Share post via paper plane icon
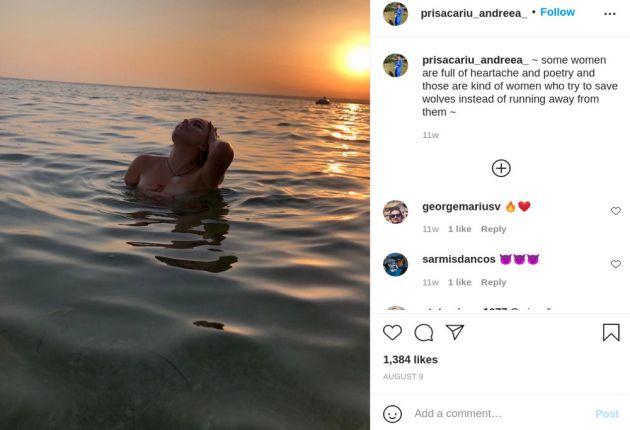630x430 pixels. [x=455, y=332]
